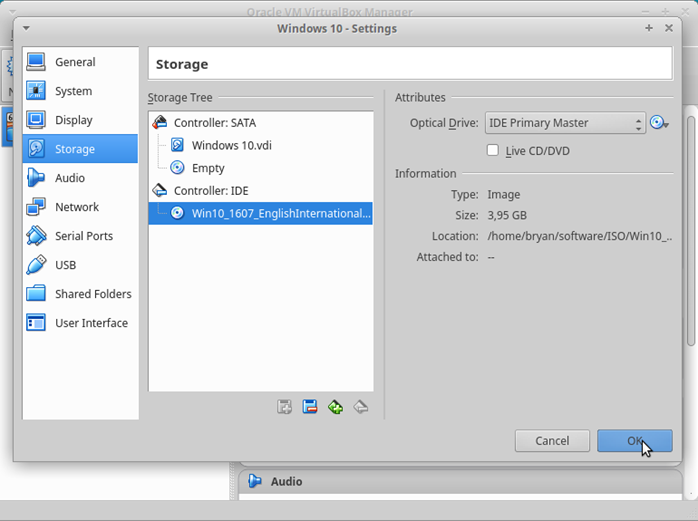The height and width of the screenshot is (521, 698).
Task: Open the General settings category
Action: 80,62
